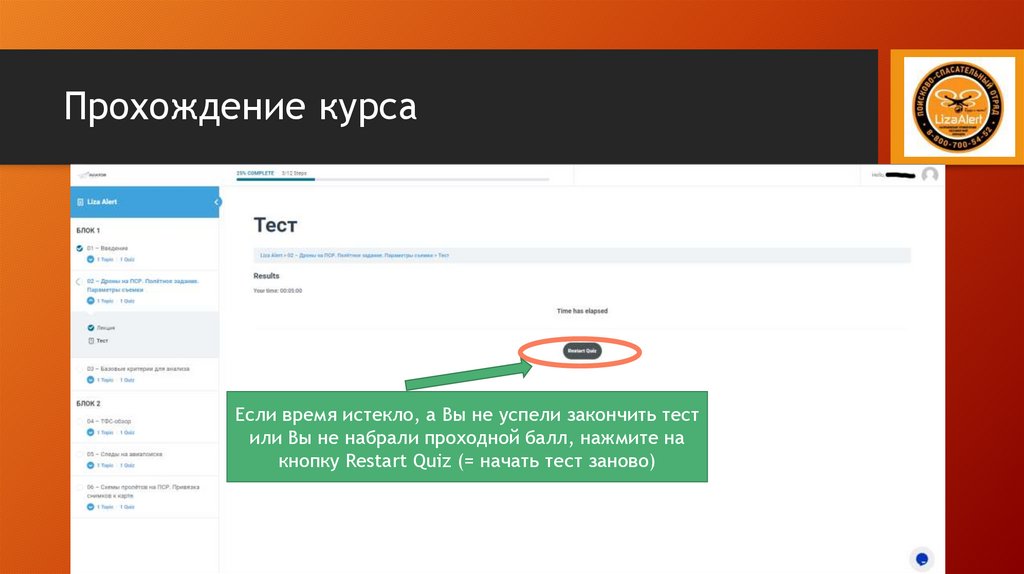The image size is (1024, 574).
Task: Click the Тест quiz icon in sidebar
Action: tap(90, 341)
